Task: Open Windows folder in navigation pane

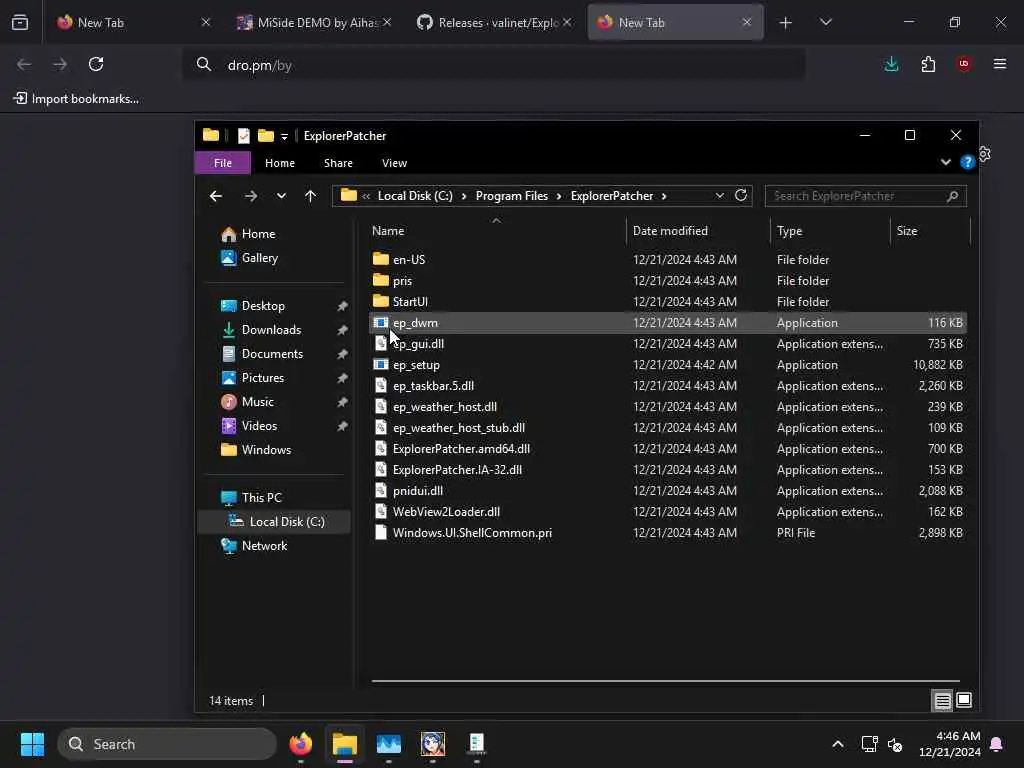Action: click(x=266, y=450)
